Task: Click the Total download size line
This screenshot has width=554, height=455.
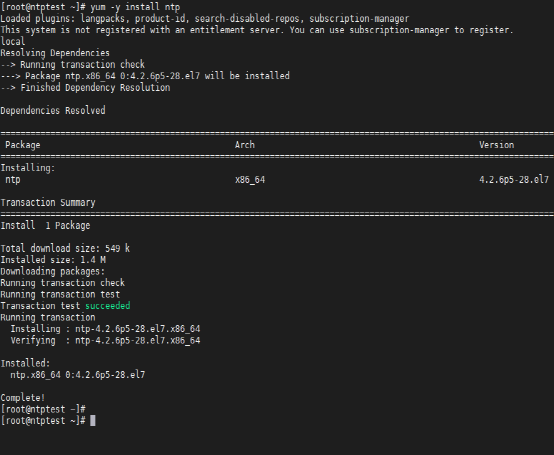Action: coord(65,248)
